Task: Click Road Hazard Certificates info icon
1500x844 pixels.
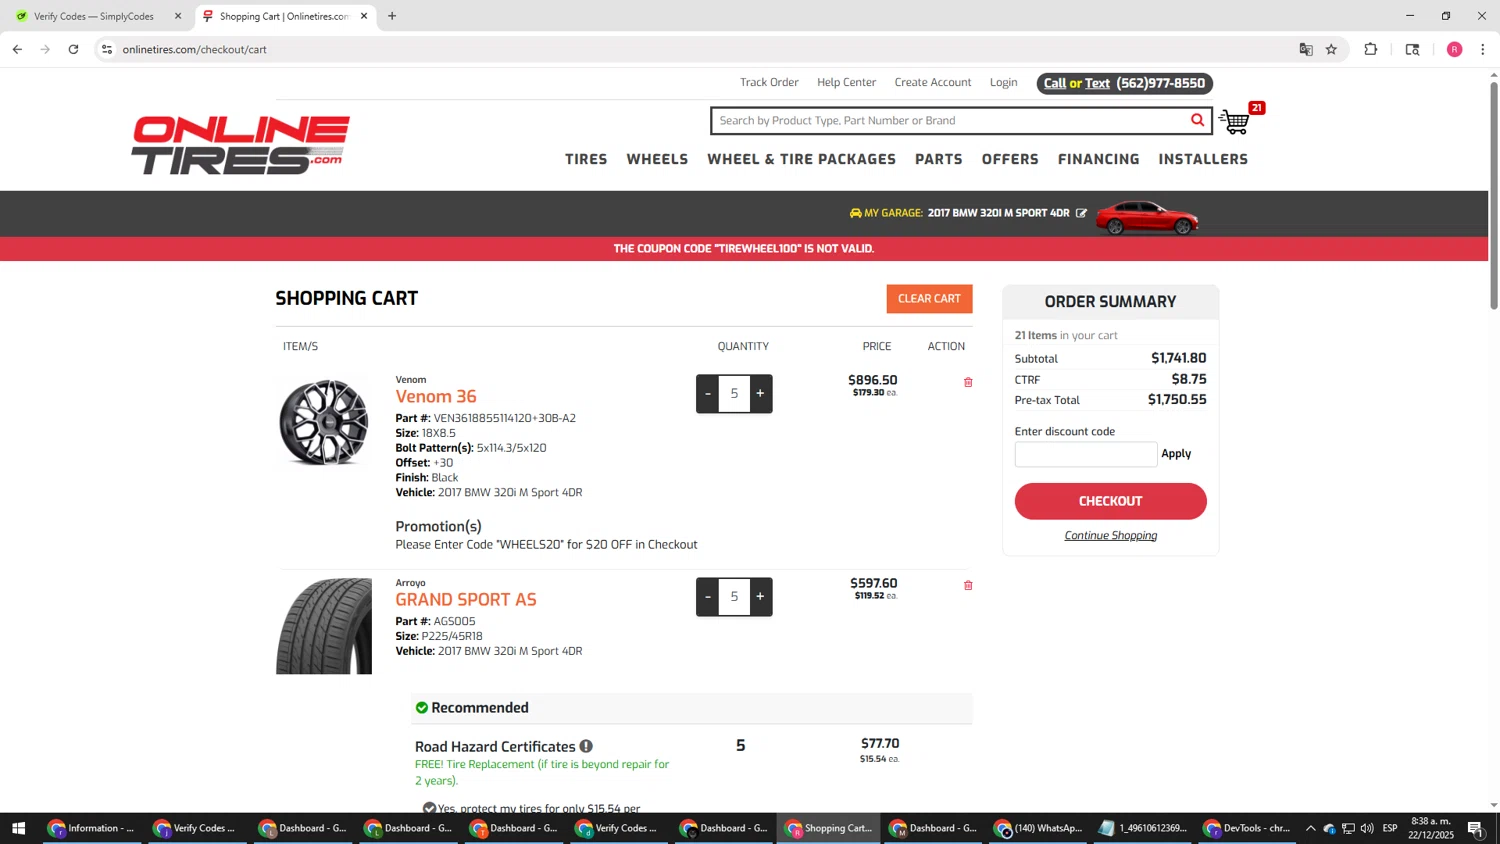Action: [x=586, y=746]
